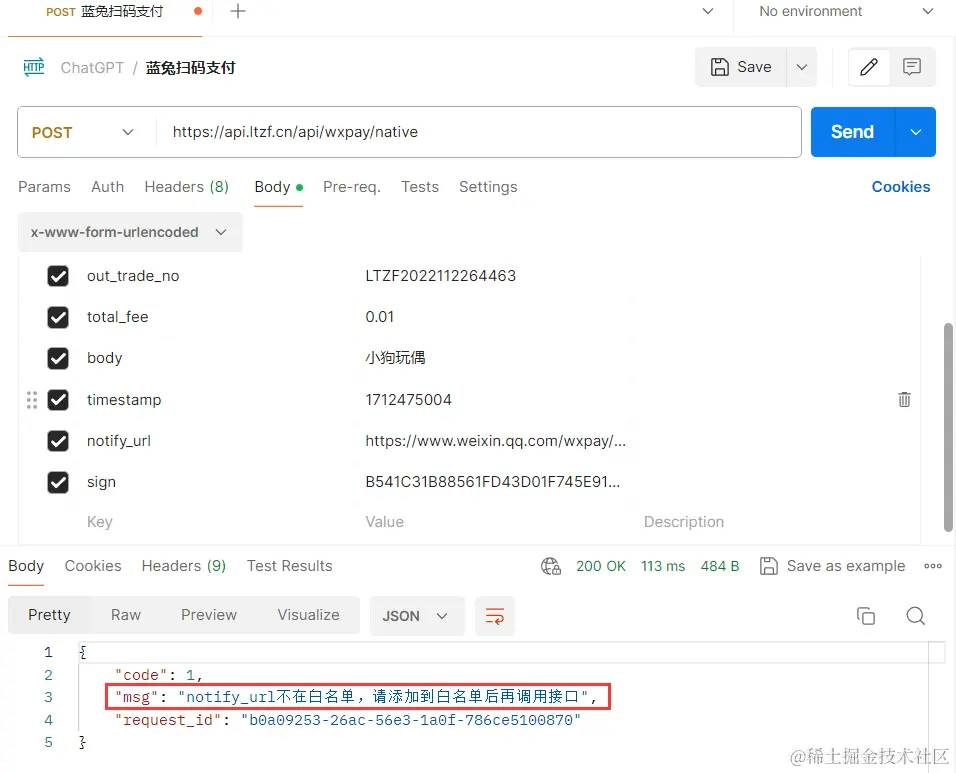Change x-www-form-urlencoded body type
The width and height of the screenshot is (956, 773).
130,232
